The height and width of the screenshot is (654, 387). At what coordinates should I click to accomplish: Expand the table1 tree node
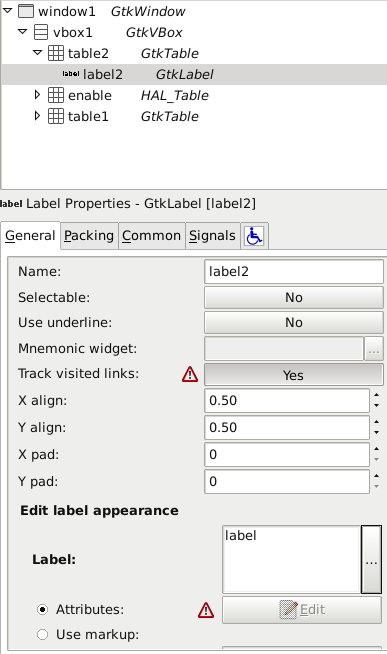(x=38, y=116)
